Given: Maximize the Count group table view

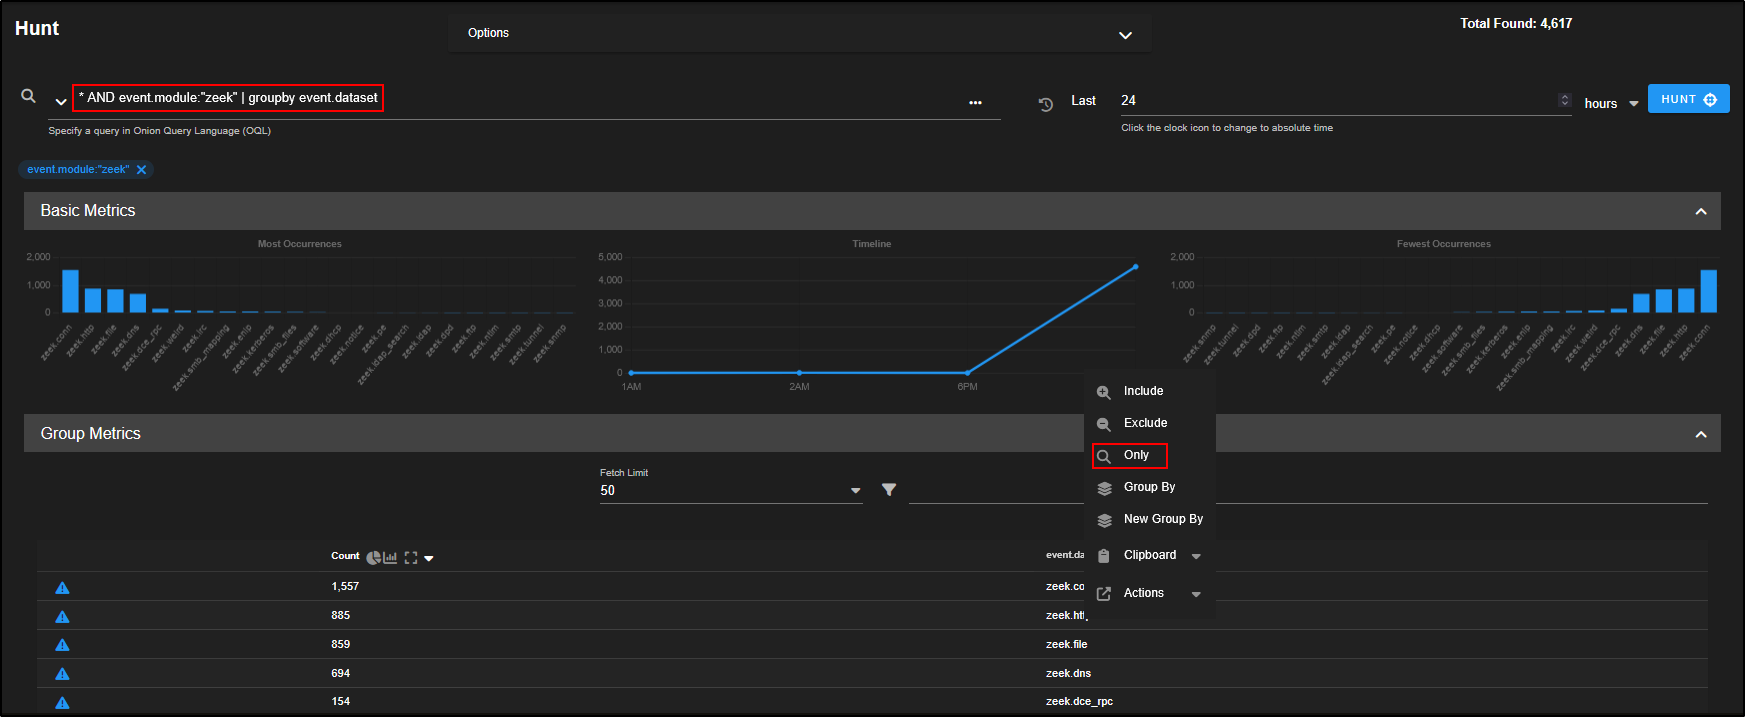Looking at the screenshot, I should [x=411, y=558].
